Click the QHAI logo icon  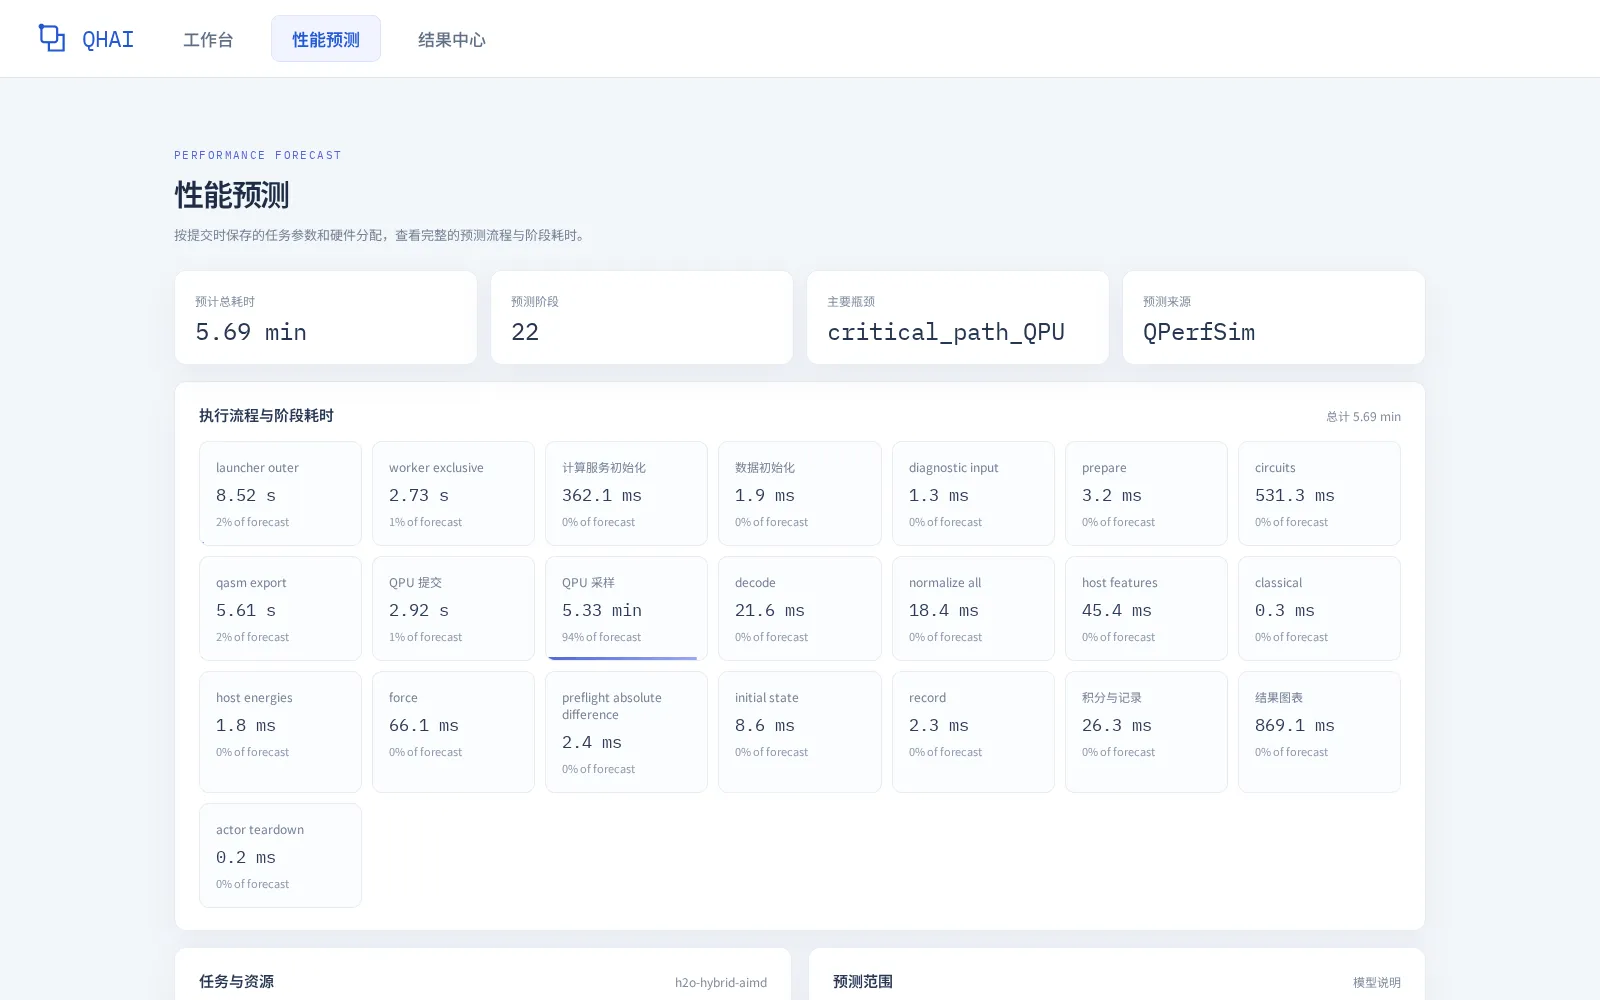[x=52, y=38]
